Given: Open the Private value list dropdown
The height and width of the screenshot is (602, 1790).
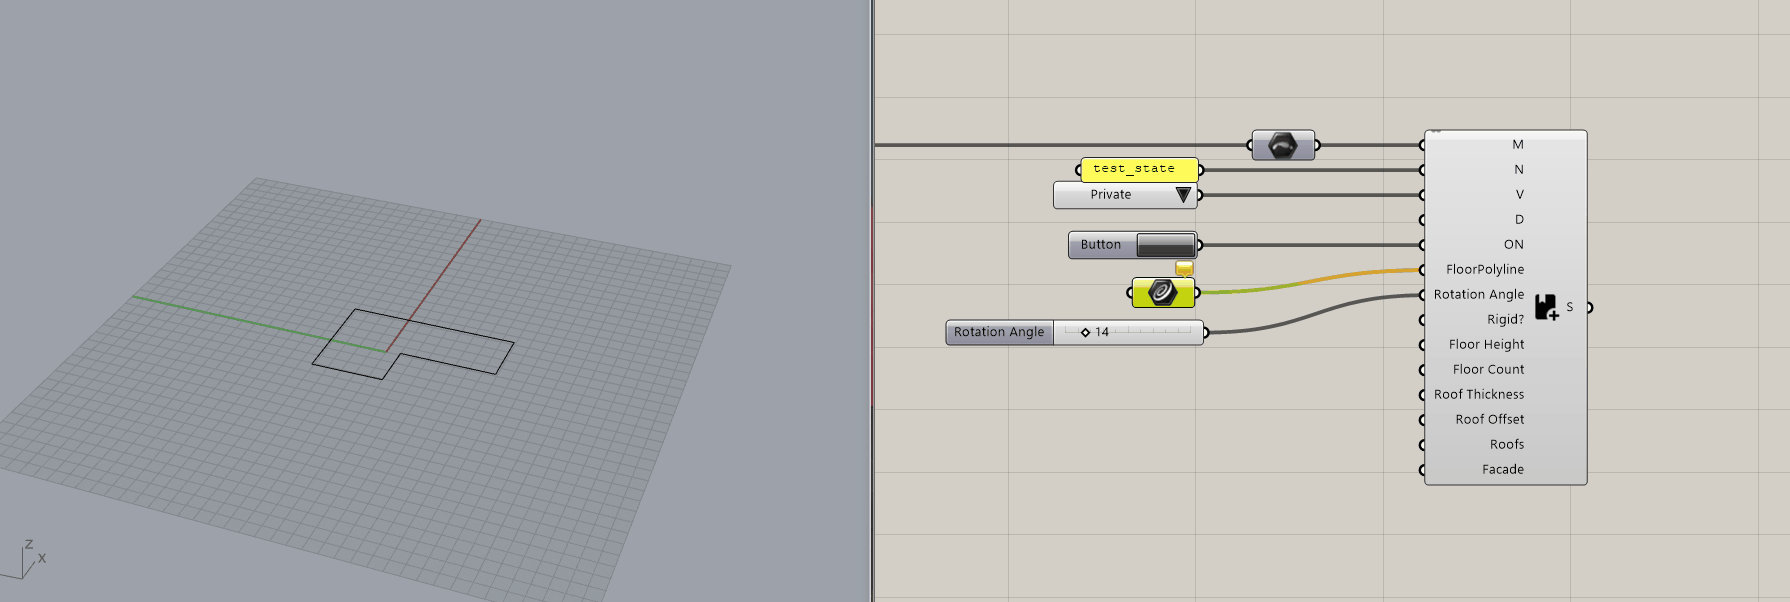Looking at the screenshot, I should pyautogui.click(x=1111, y=195).
